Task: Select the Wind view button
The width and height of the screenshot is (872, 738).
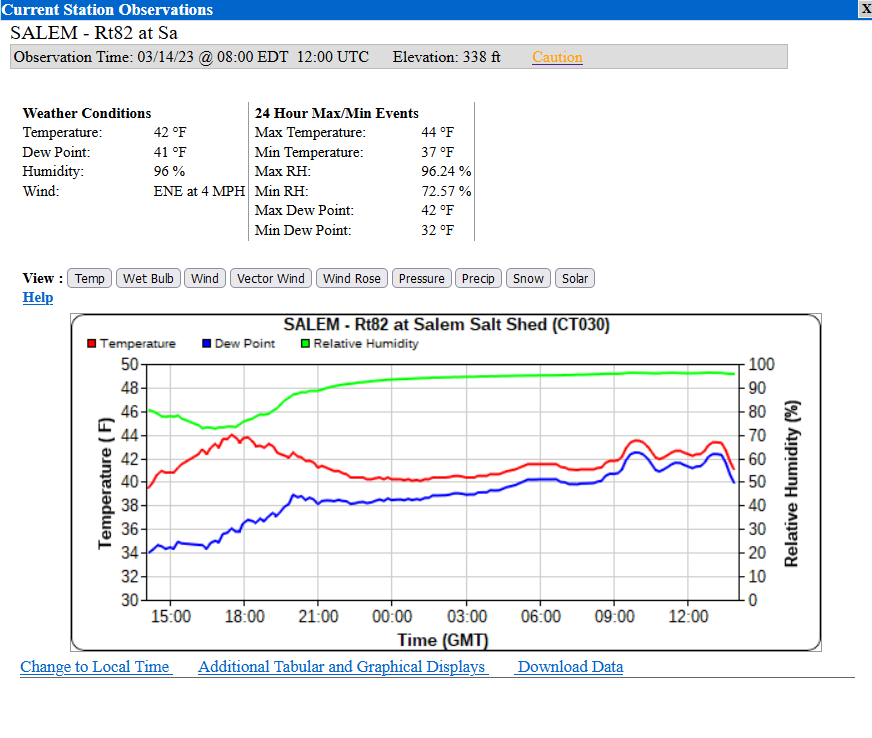Action: 205,278
